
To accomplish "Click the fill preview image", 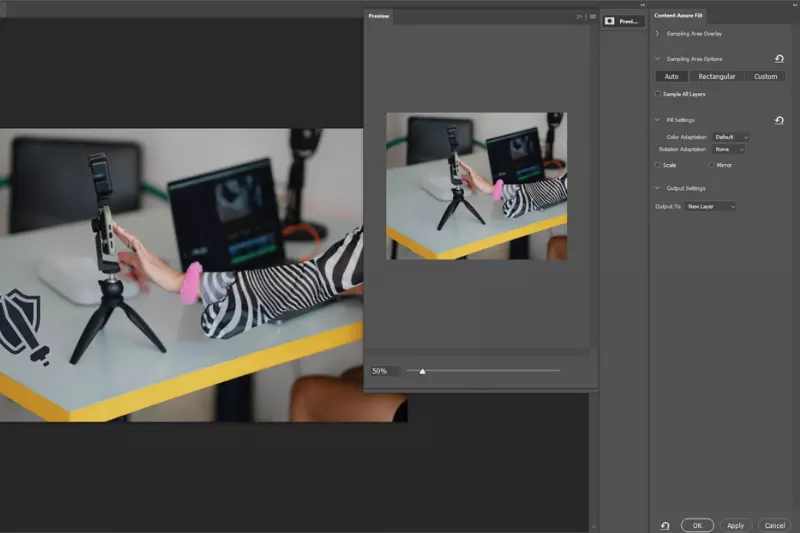I will [x=477, y=186].
